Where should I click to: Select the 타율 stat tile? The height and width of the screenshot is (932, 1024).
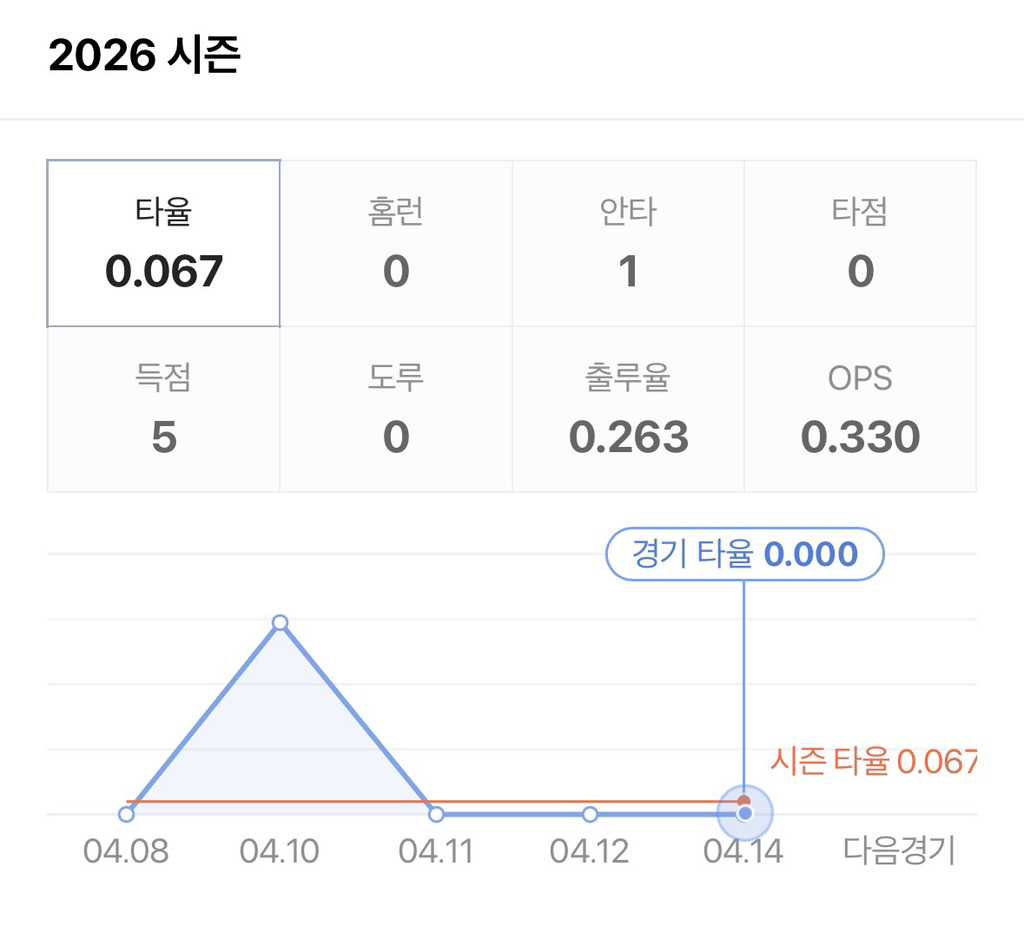[163, 243]
